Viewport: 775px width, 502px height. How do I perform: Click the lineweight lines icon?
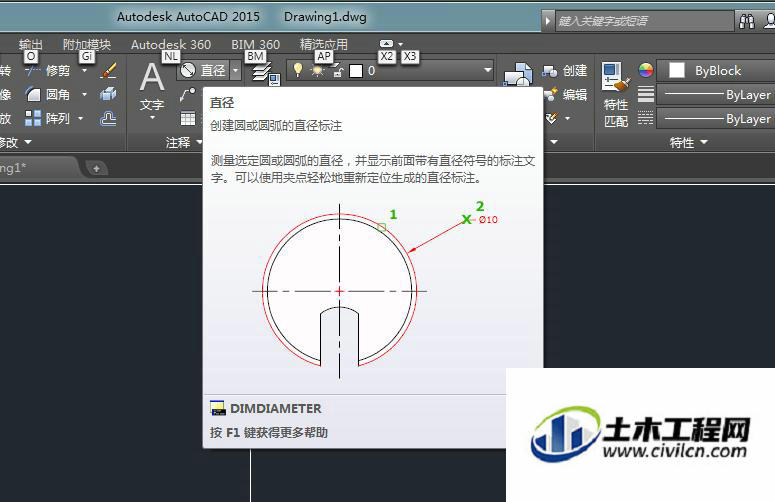click(646, 94)
